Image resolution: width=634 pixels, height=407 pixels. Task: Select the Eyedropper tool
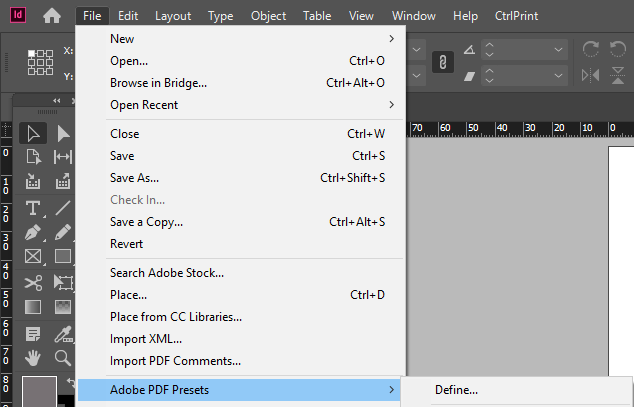[63, 335]
